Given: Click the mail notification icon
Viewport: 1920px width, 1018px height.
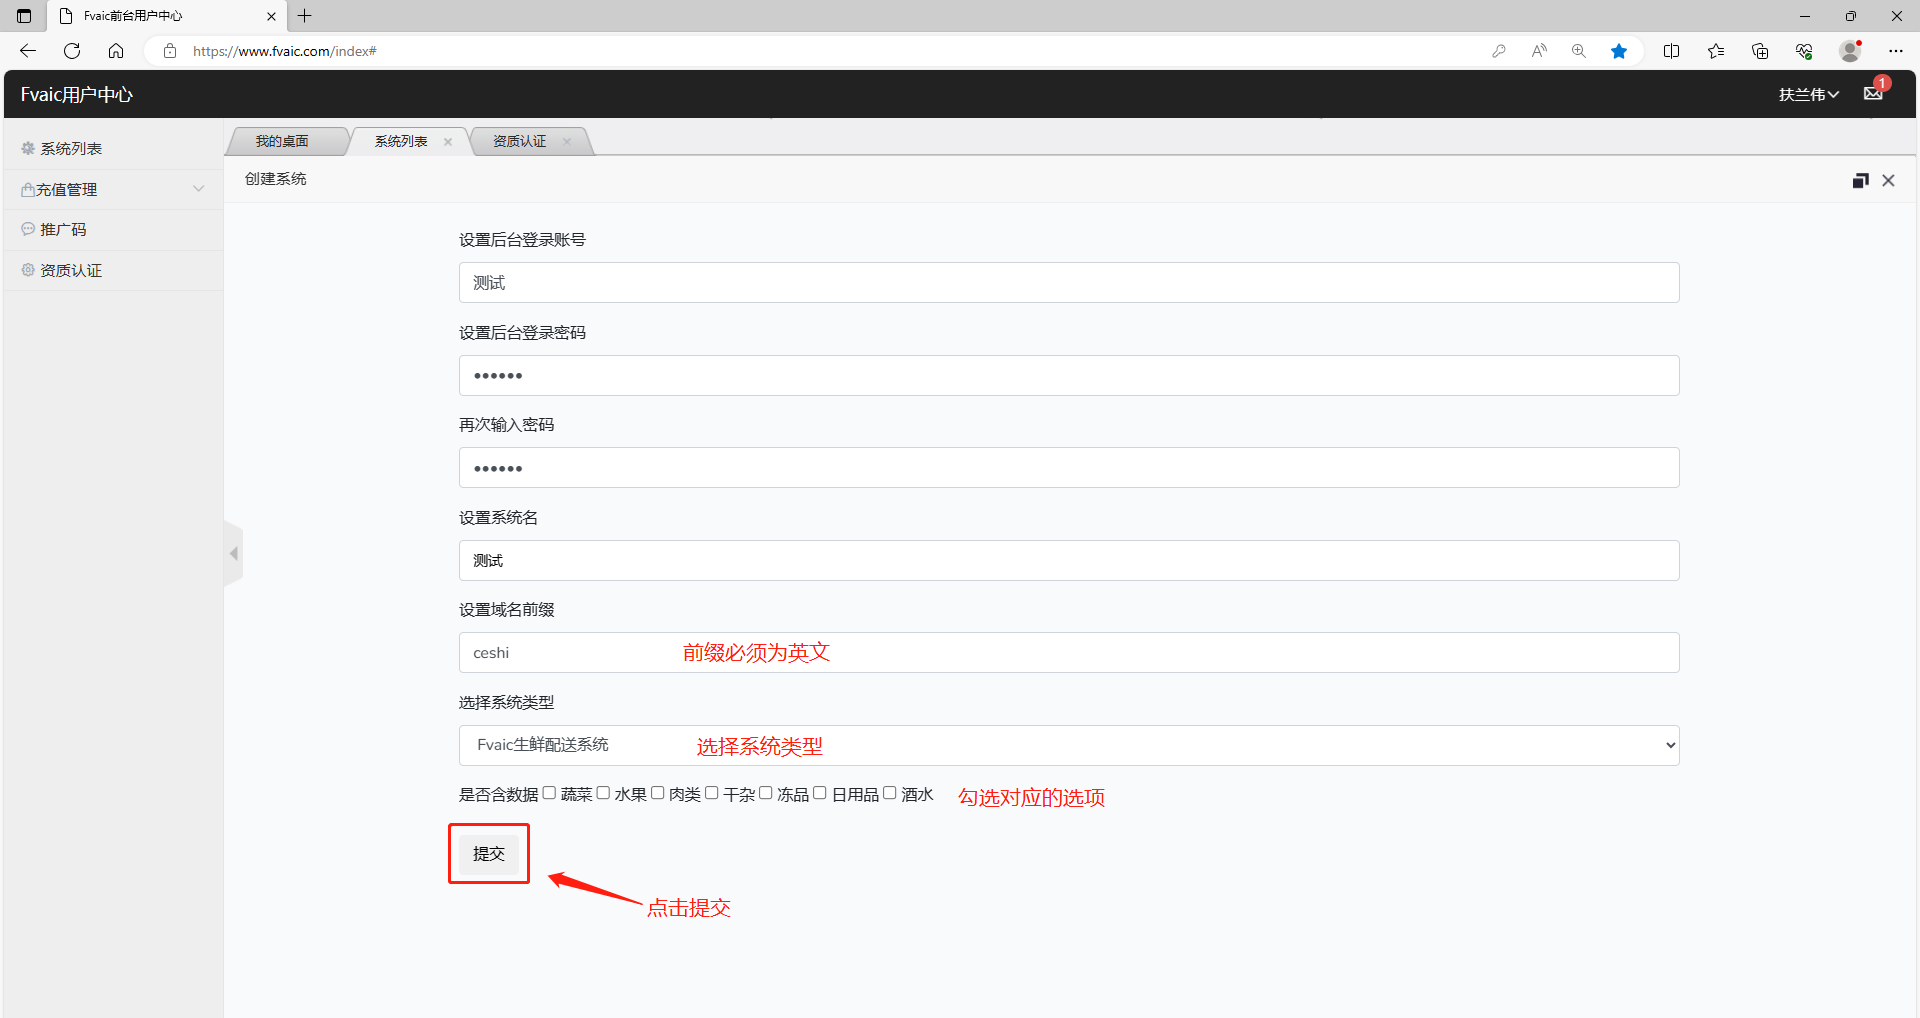Looking at the screenshot, I should tap(1873, 94).
